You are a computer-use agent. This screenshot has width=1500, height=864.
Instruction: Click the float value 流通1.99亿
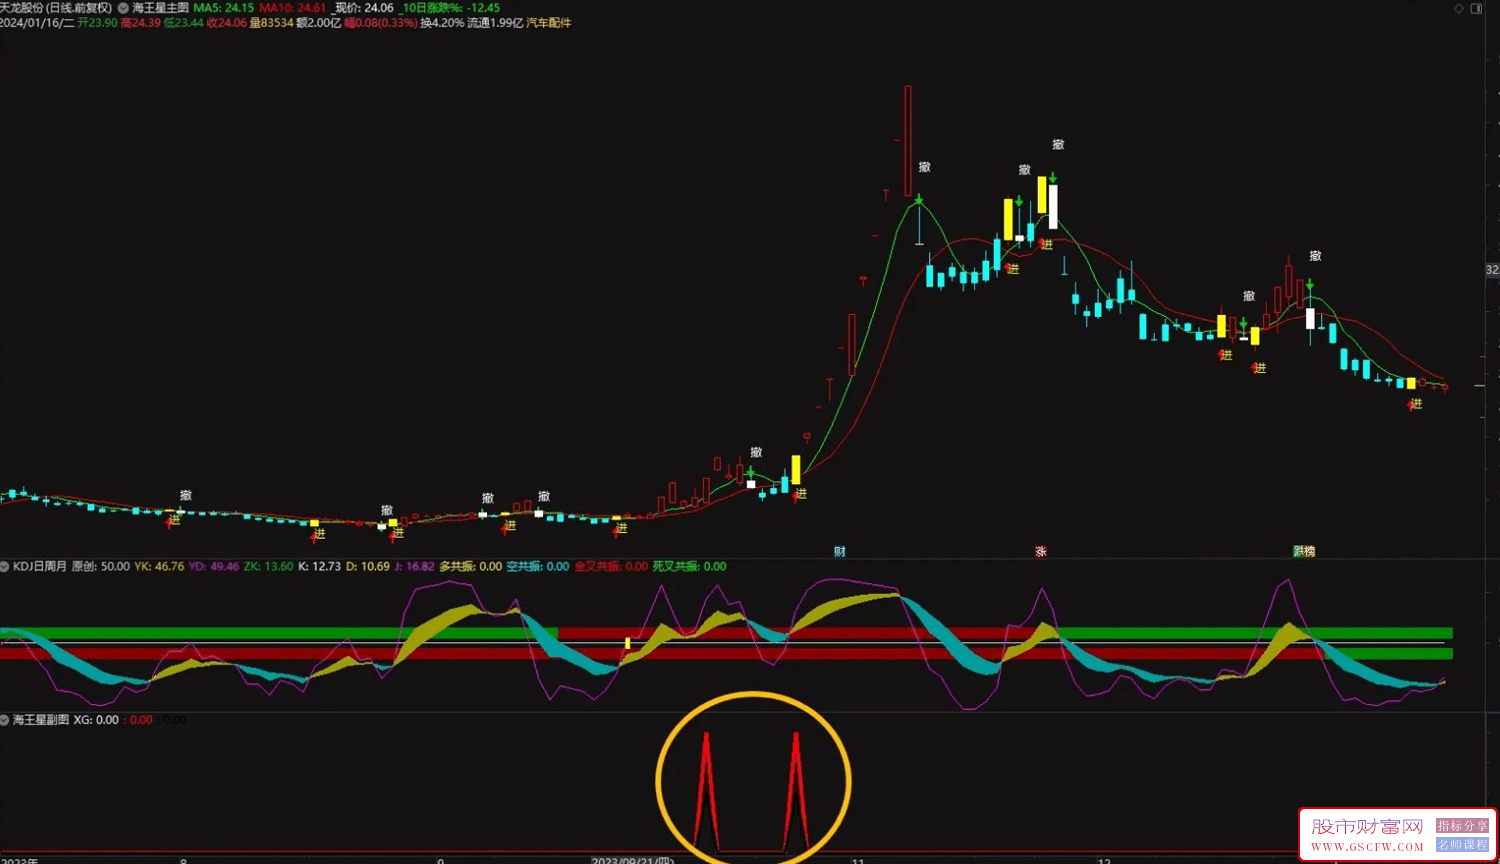pos(495,22)
